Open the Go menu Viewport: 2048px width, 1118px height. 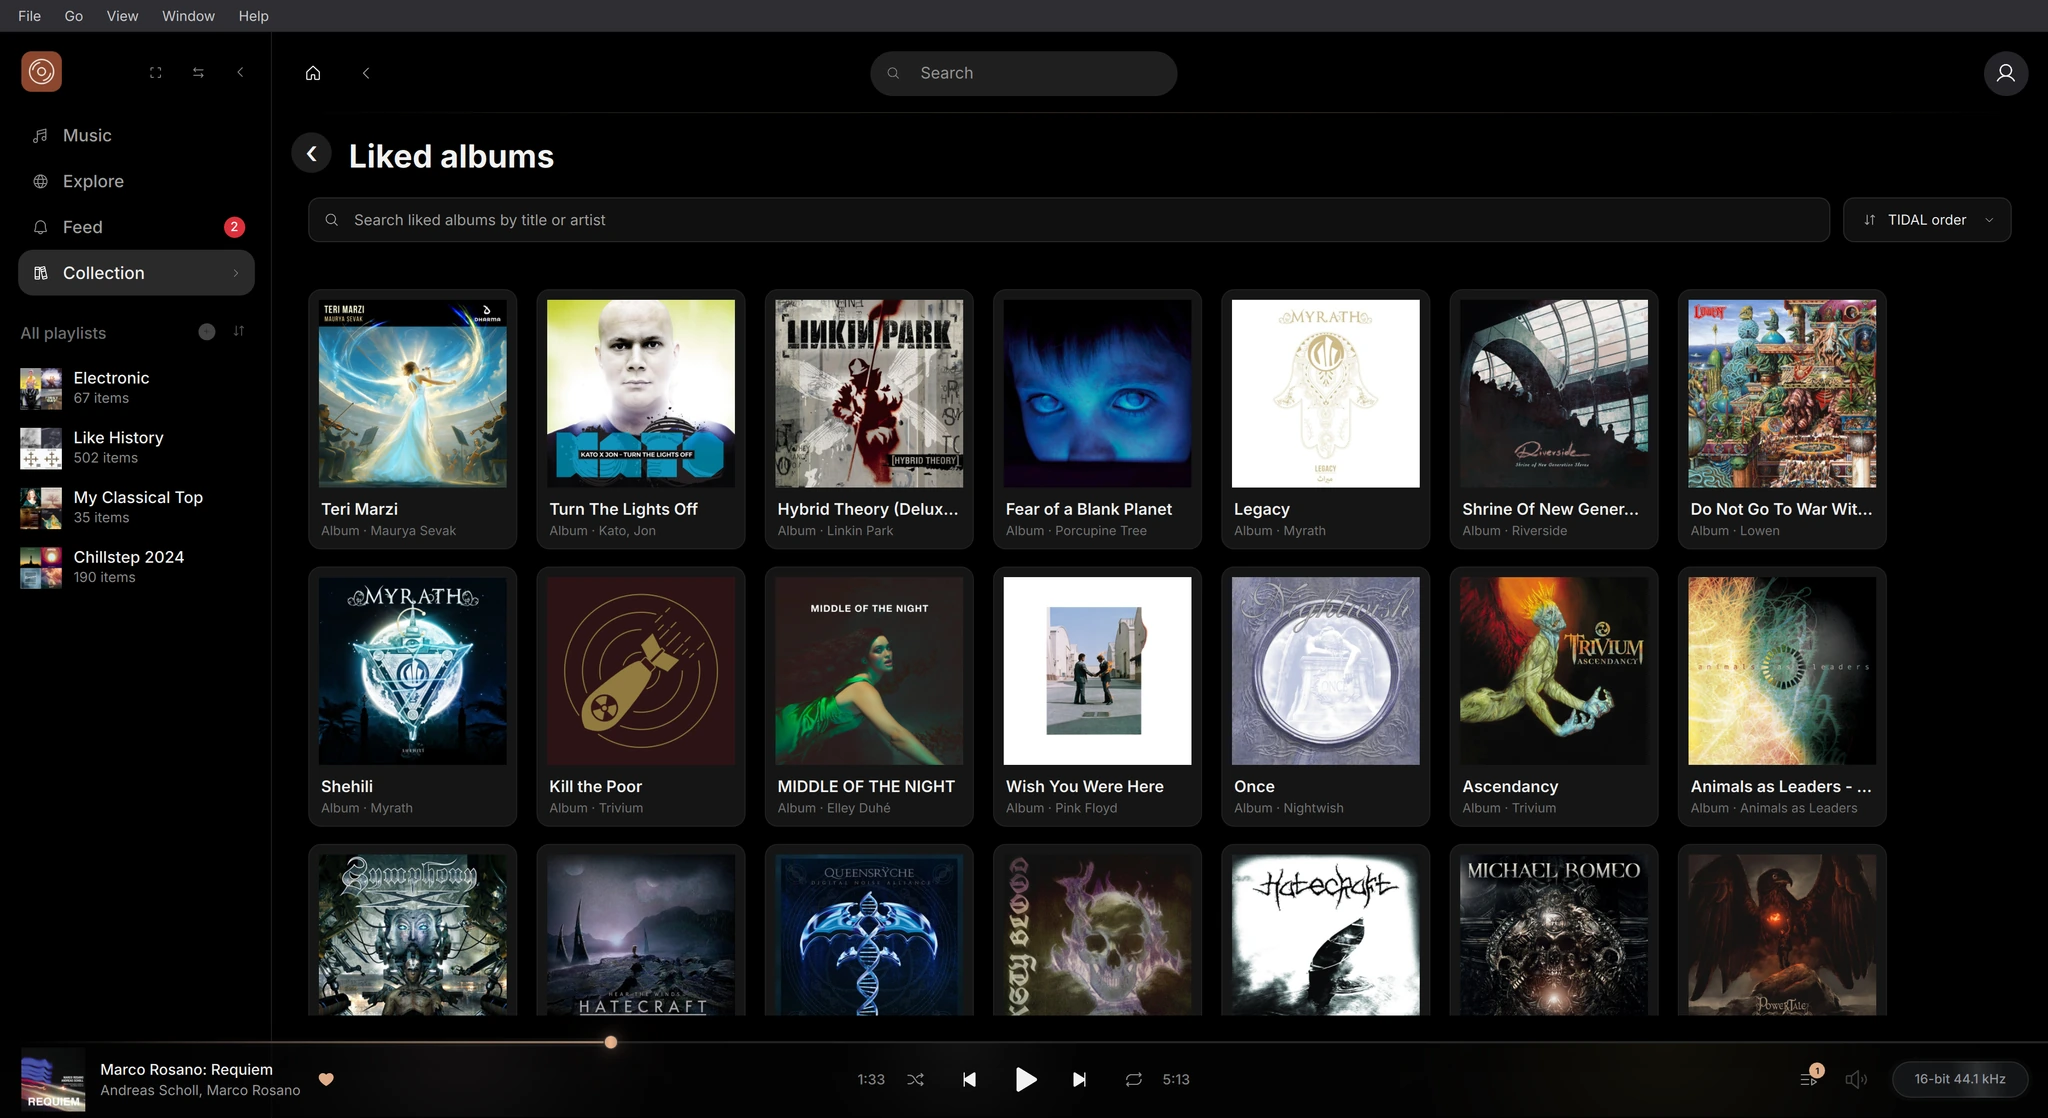(74, 16)
